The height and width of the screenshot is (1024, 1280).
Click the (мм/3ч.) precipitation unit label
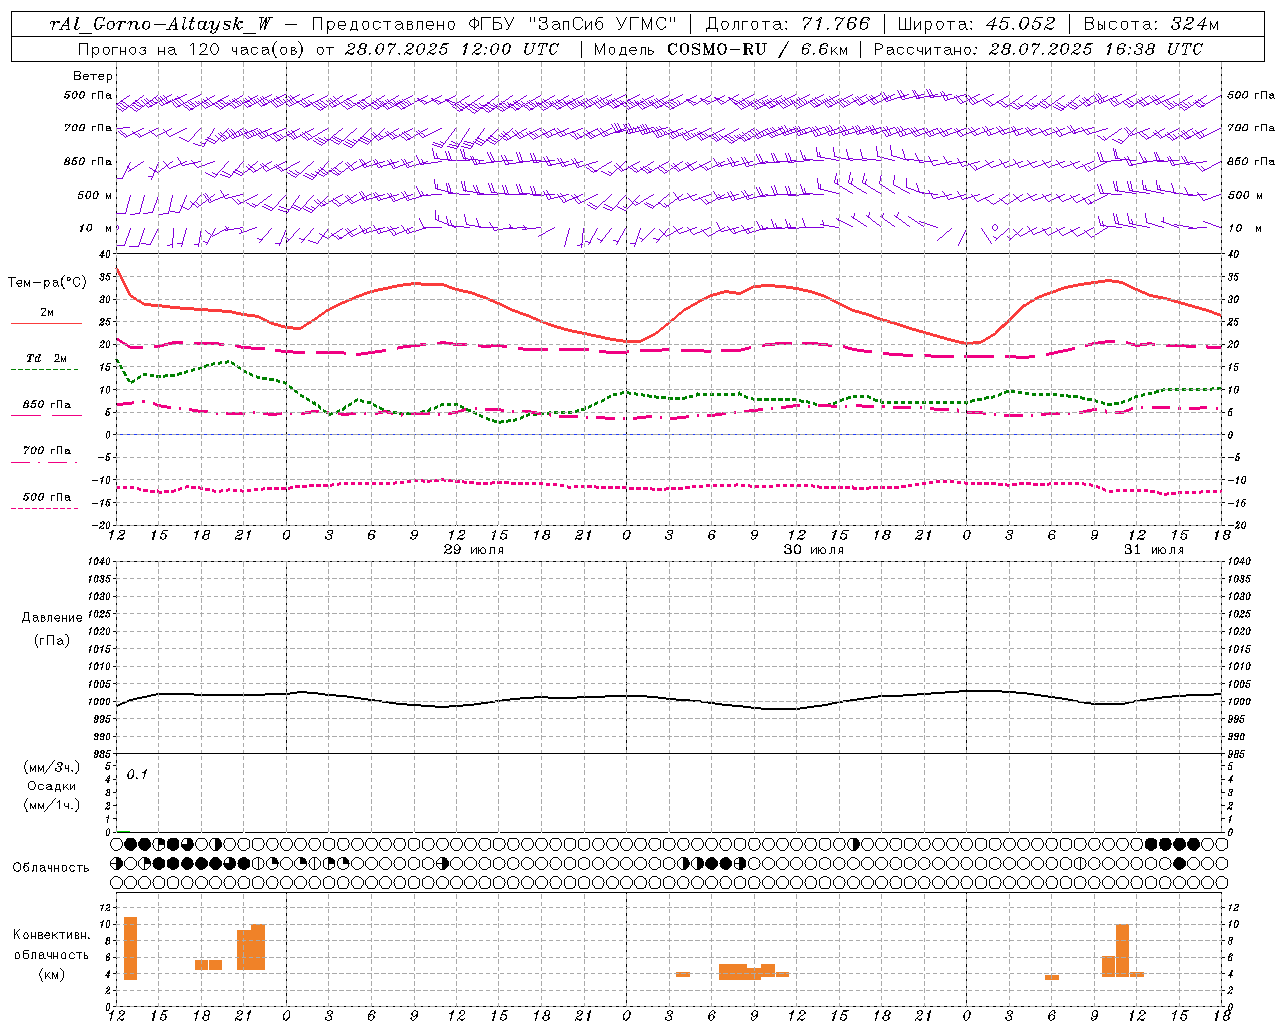(x=52, y=767)
